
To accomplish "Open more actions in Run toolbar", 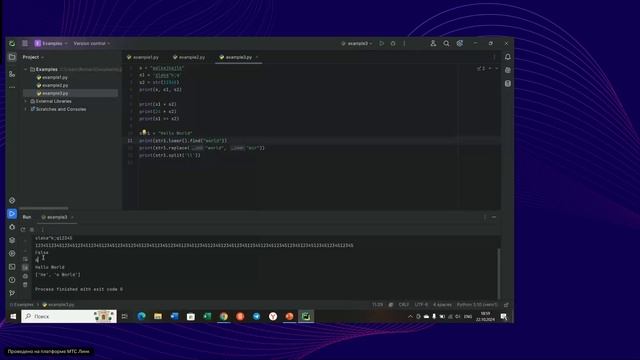I will [x=42, y=229].
